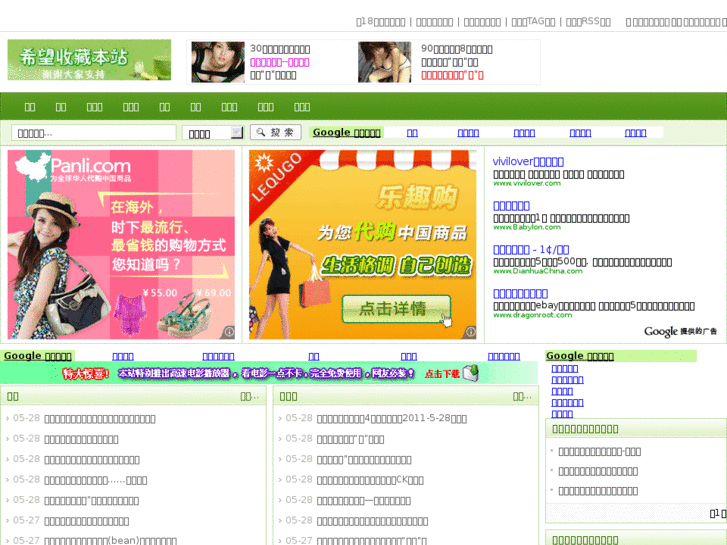The height and width of the screenshot is (545, 727).
Task: Open the www.Babylon.com URL link
Action: click(527, 227)
